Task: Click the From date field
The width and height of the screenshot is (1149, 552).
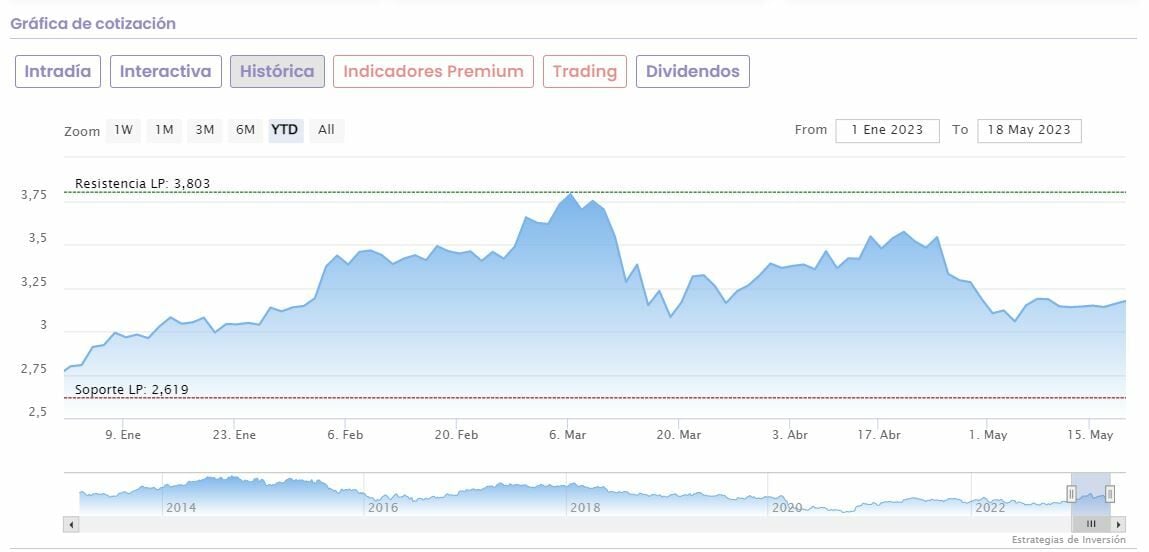Action: coord(887,130)
